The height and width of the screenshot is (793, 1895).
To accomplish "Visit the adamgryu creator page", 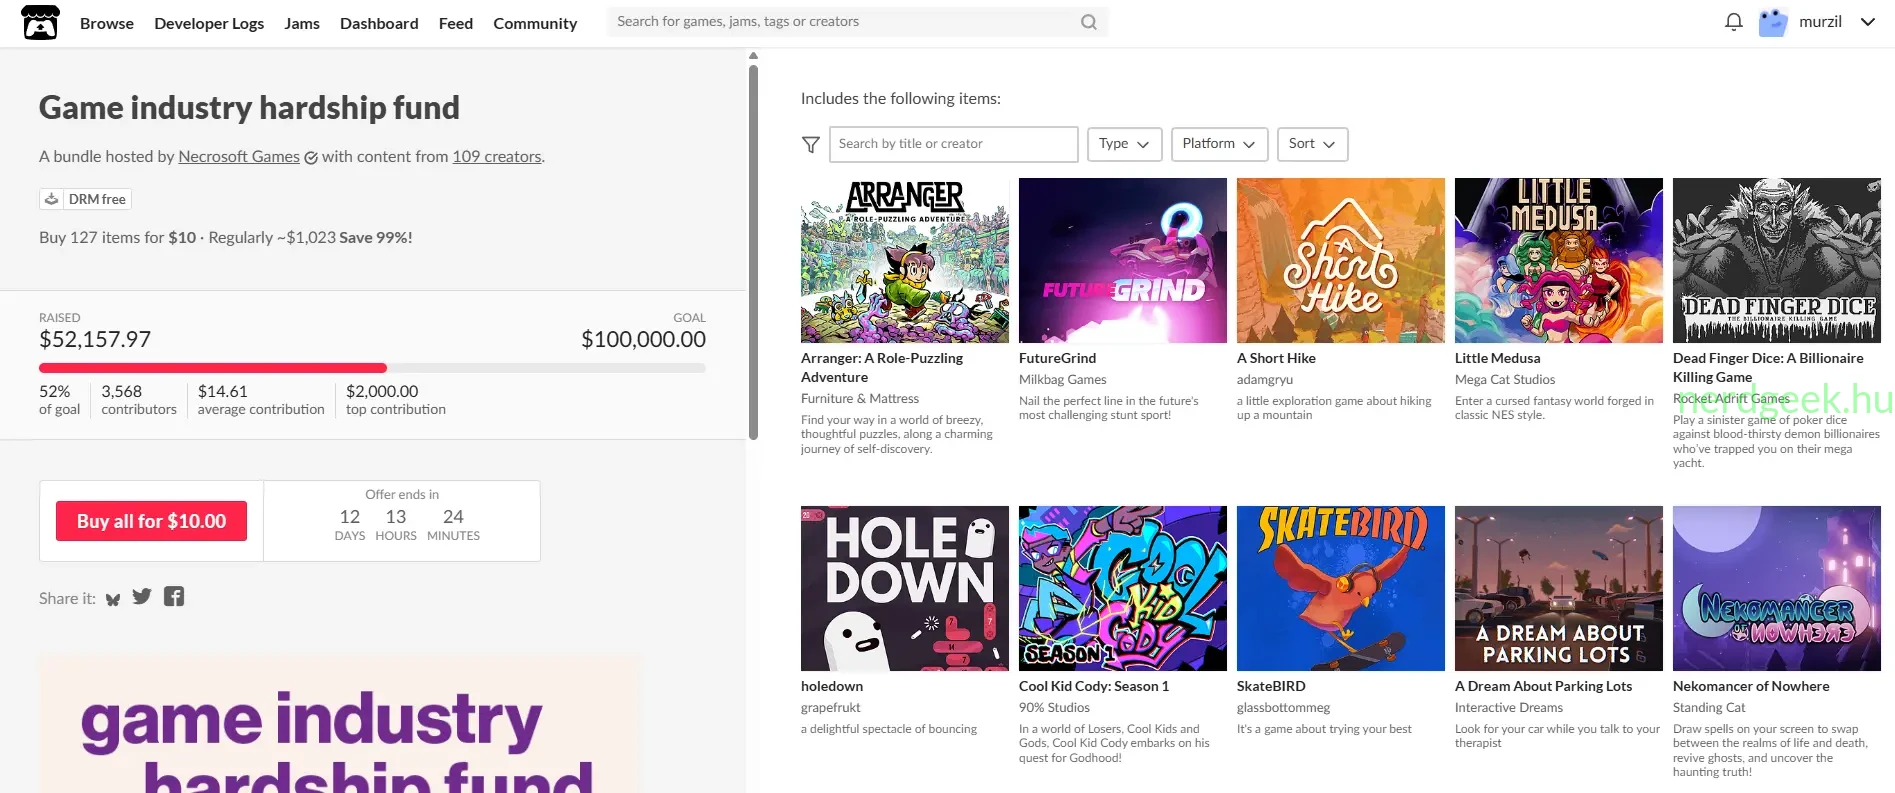I will (1265, 379).
